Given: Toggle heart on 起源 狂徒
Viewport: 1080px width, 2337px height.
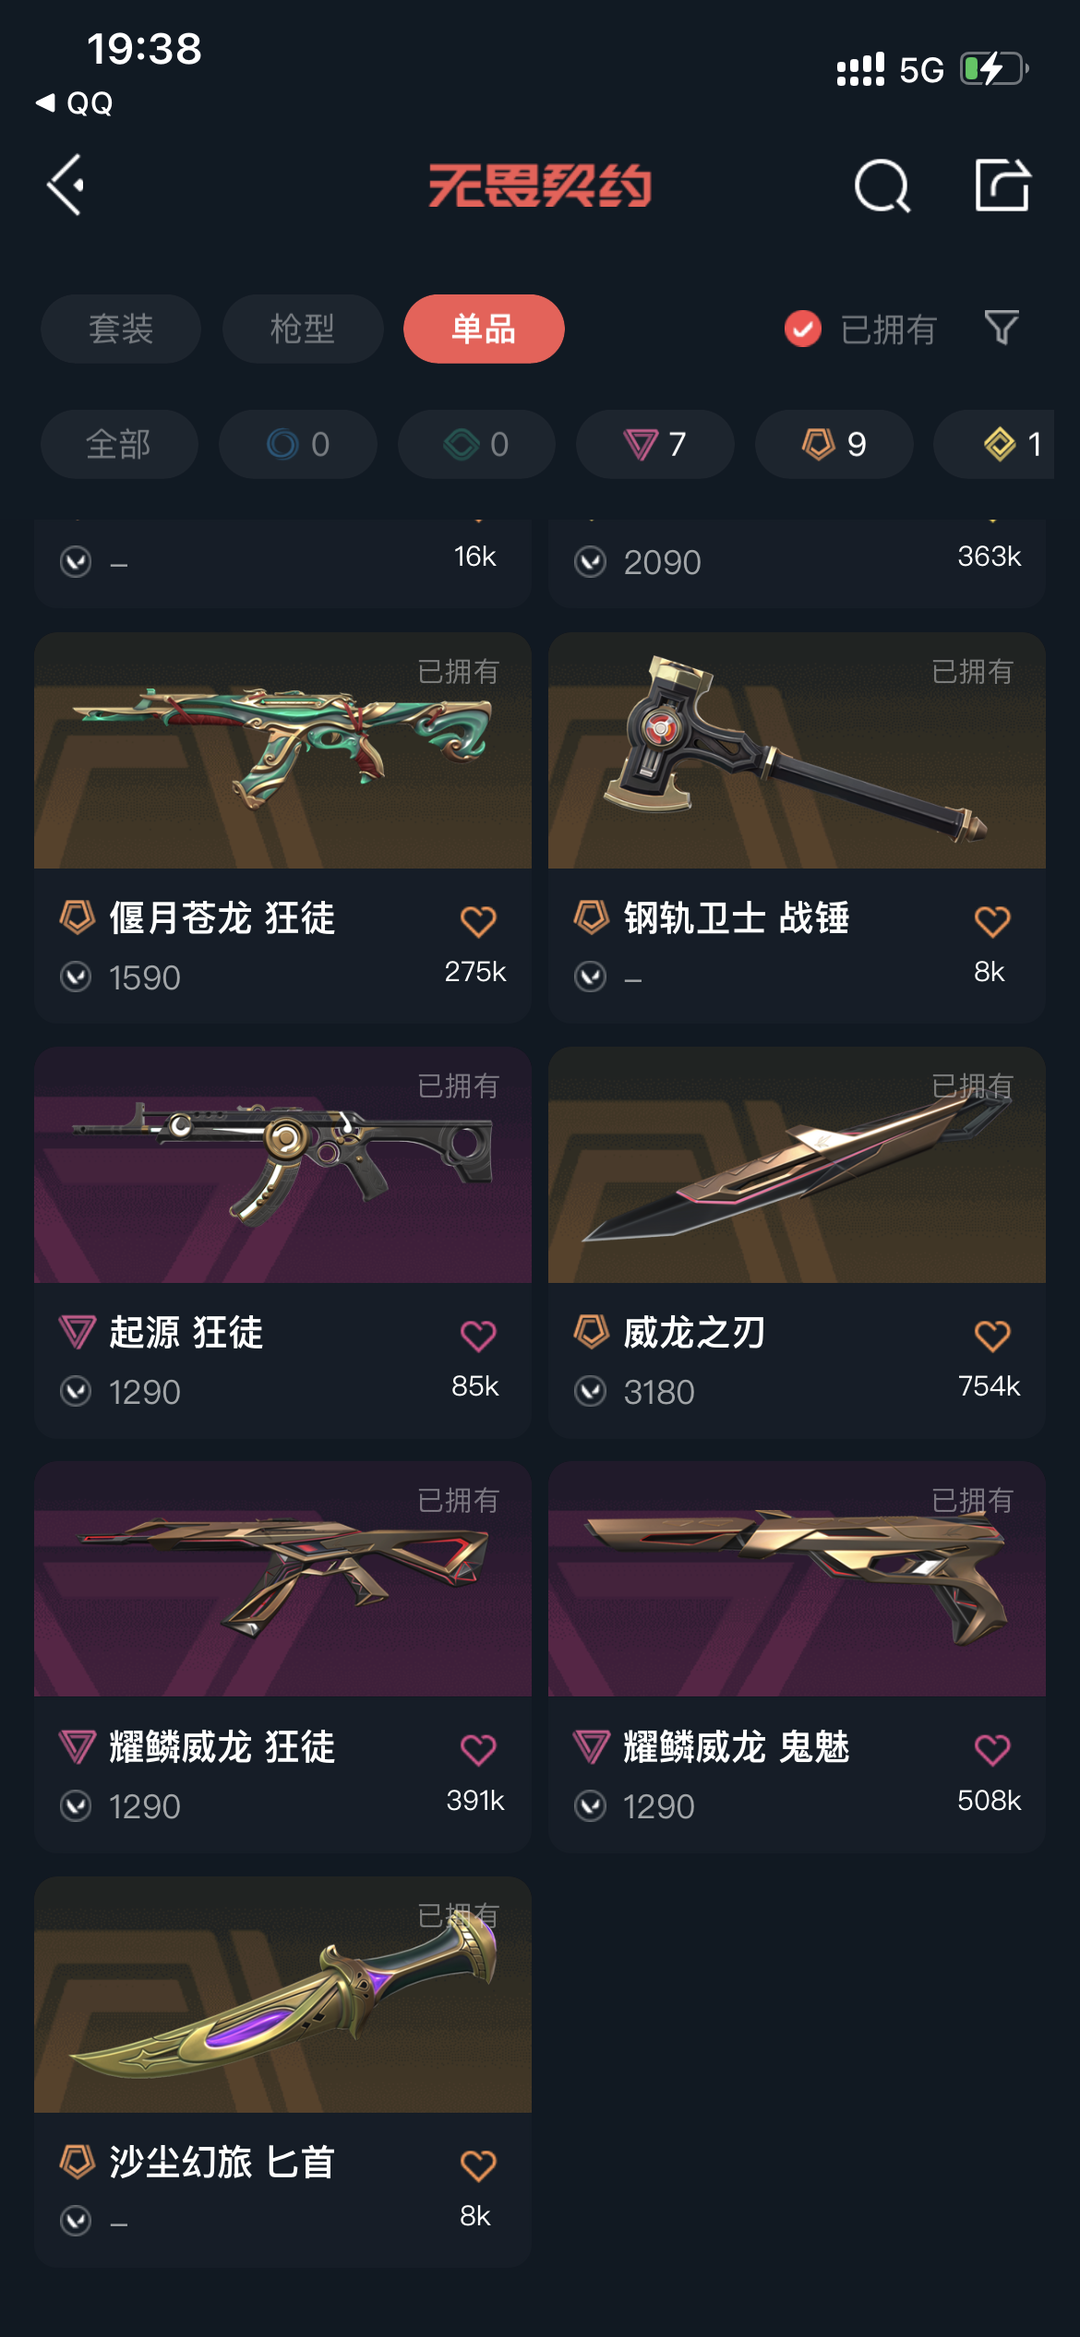Looking at the screenshot, I should 478,1336.
